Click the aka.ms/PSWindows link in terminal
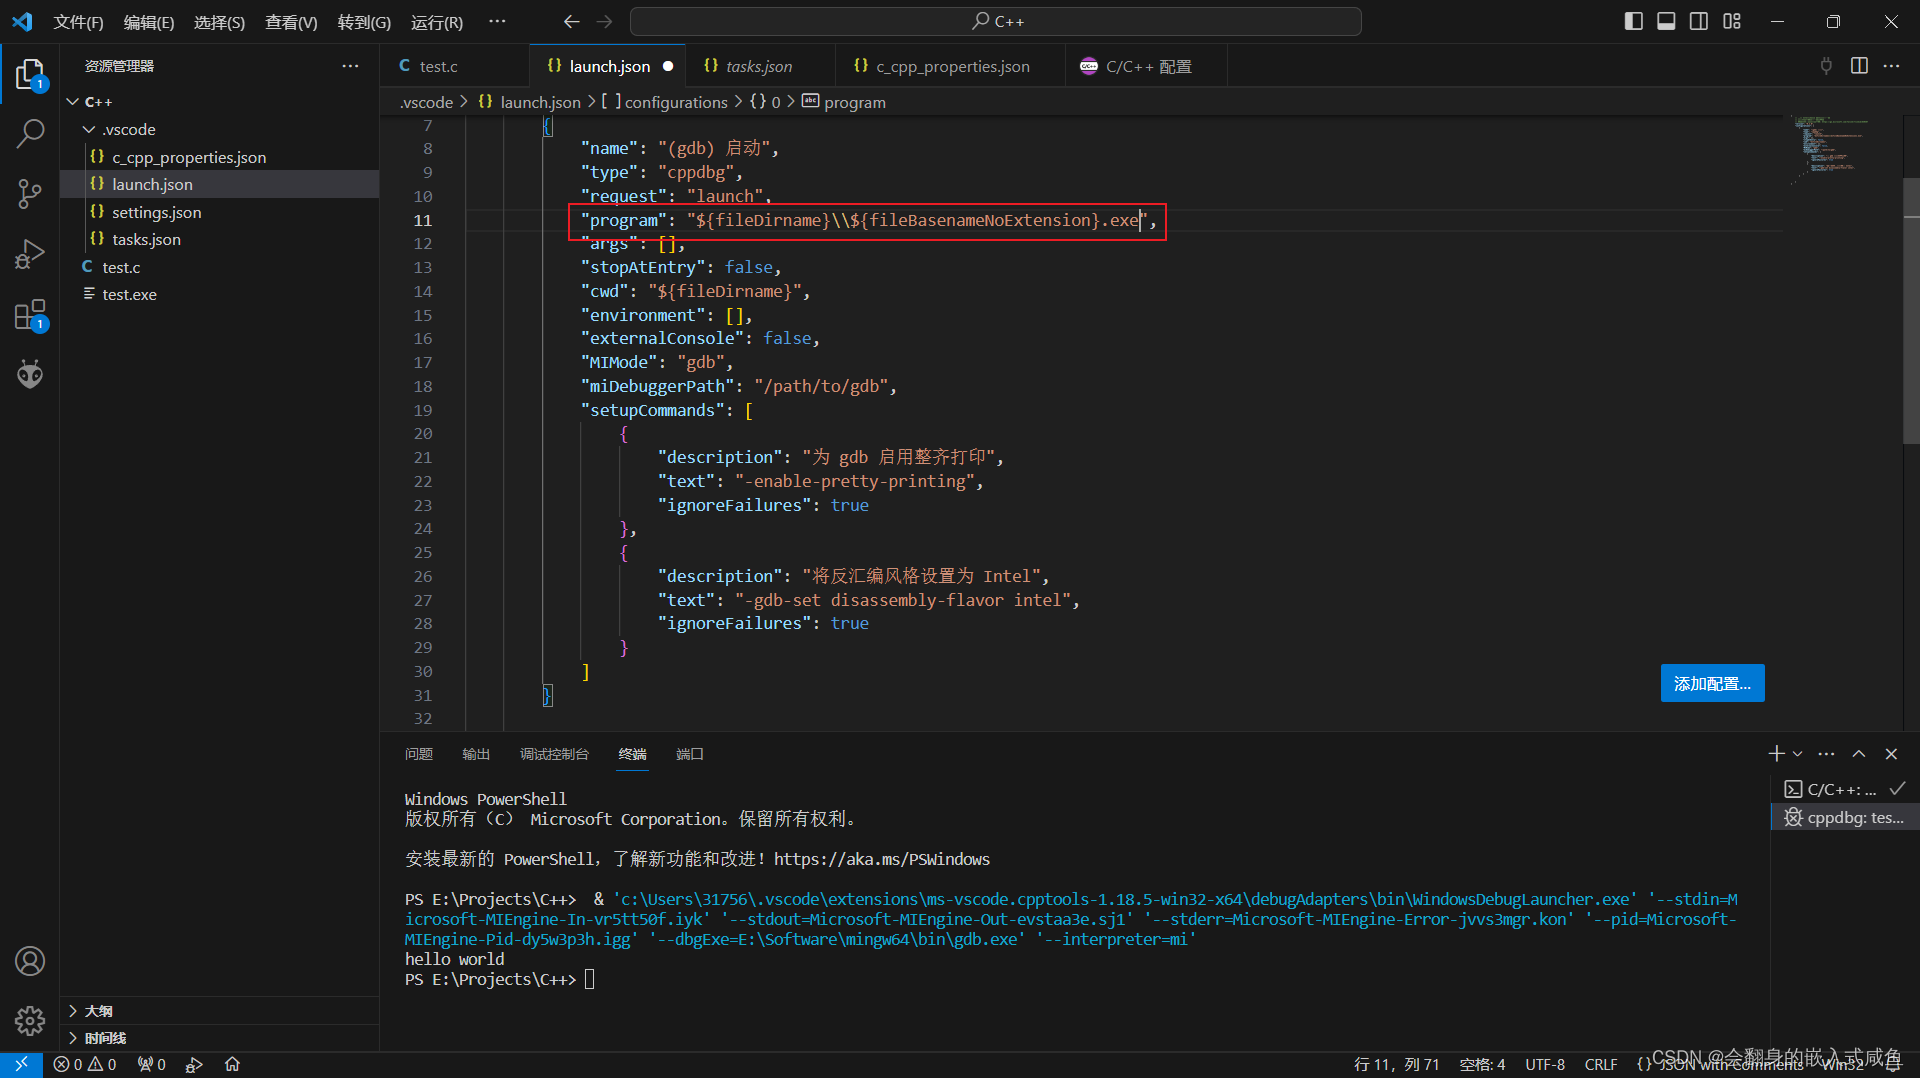1920x1078 pixels. click(881, 859)
